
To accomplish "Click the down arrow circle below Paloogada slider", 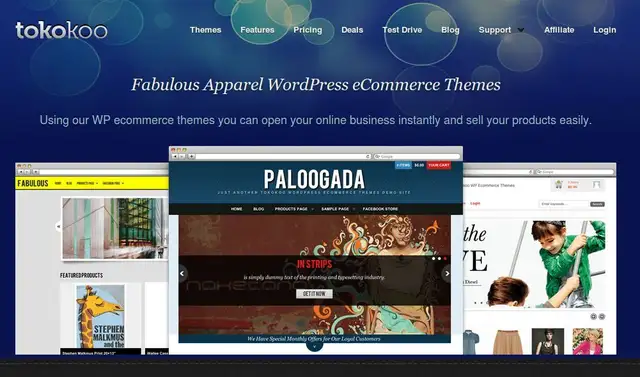I will click(x=314, y=345).
